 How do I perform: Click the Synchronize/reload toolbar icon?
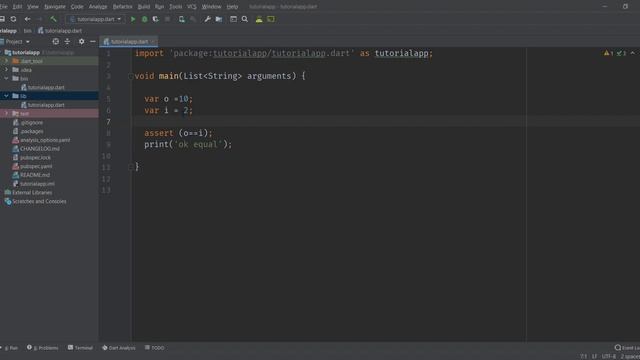(x=13, y=19)
